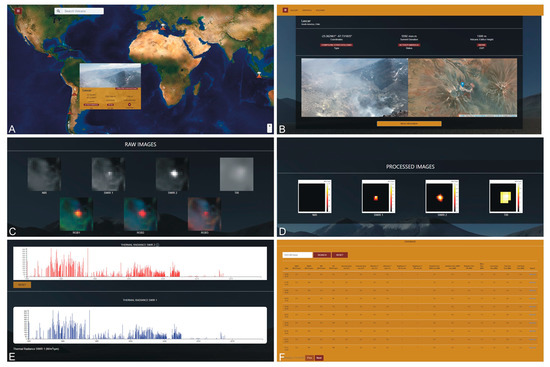Image resolution: width=550 pixels, height=367 pixels.
Task: Select the volcano marker in Central America
Action: tap(49, 55)
